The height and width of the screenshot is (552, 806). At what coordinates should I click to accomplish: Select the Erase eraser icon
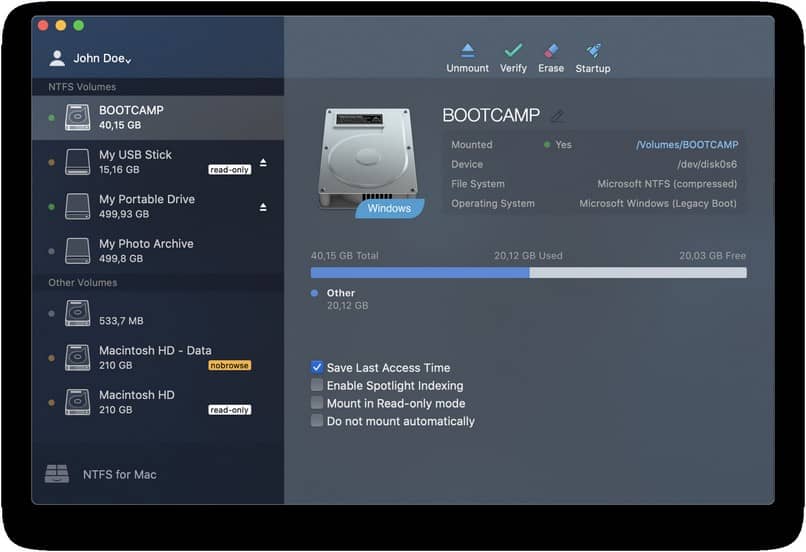tap(551, 50)
